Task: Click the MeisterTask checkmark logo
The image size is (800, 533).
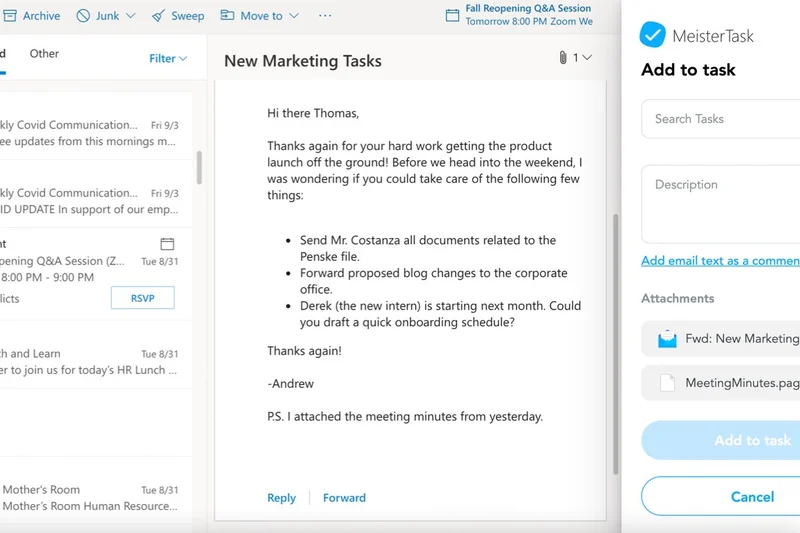Action: click(x=652, y=35)
